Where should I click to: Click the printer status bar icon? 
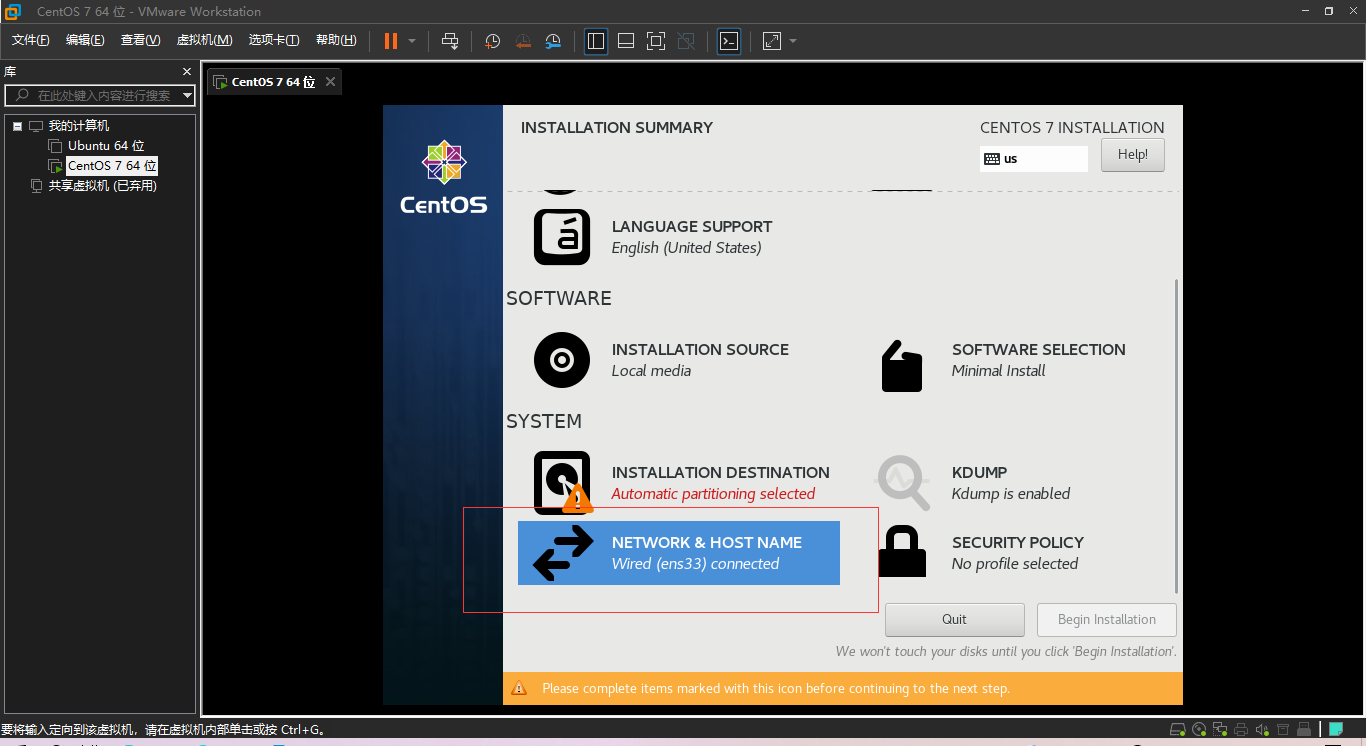(x=1241, y=730)
